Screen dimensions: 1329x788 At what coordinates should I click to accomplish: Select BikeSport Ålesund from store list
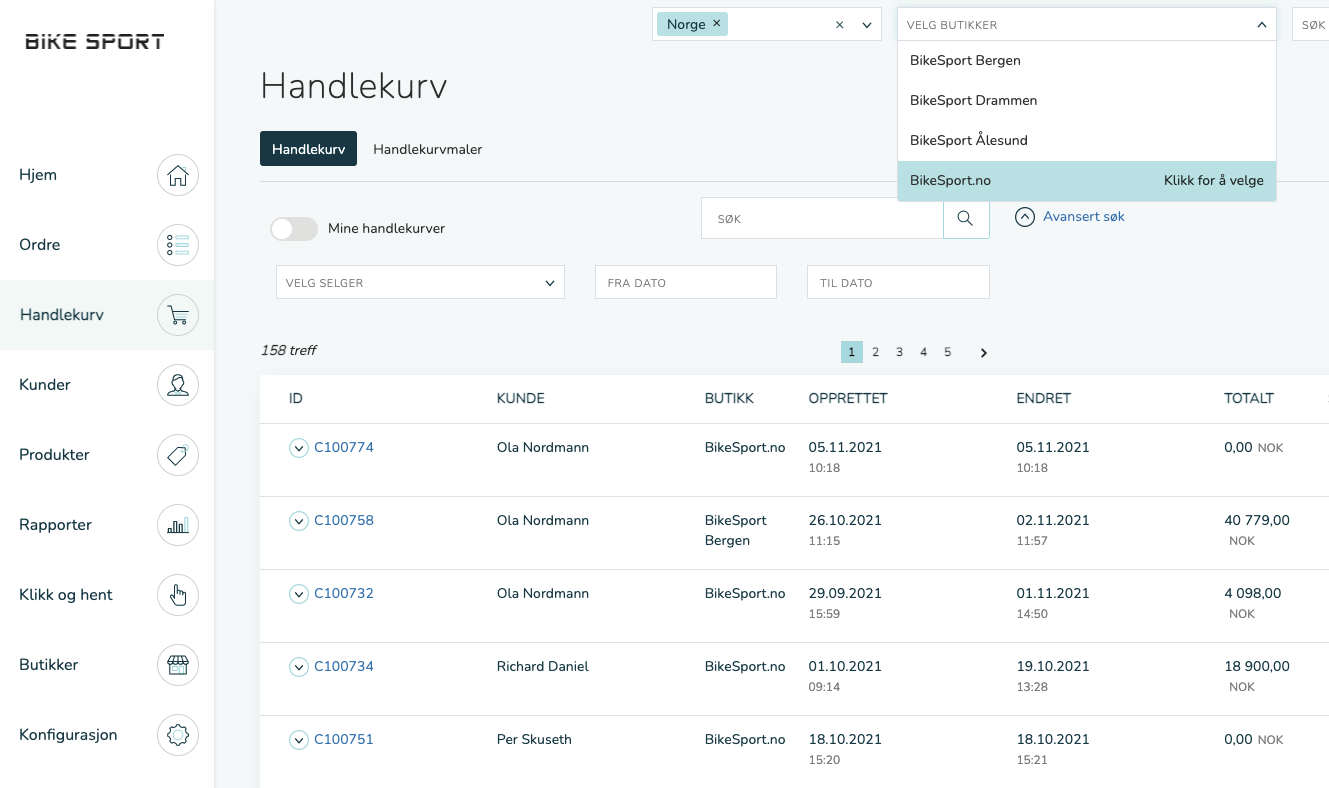pos(1087,141)
